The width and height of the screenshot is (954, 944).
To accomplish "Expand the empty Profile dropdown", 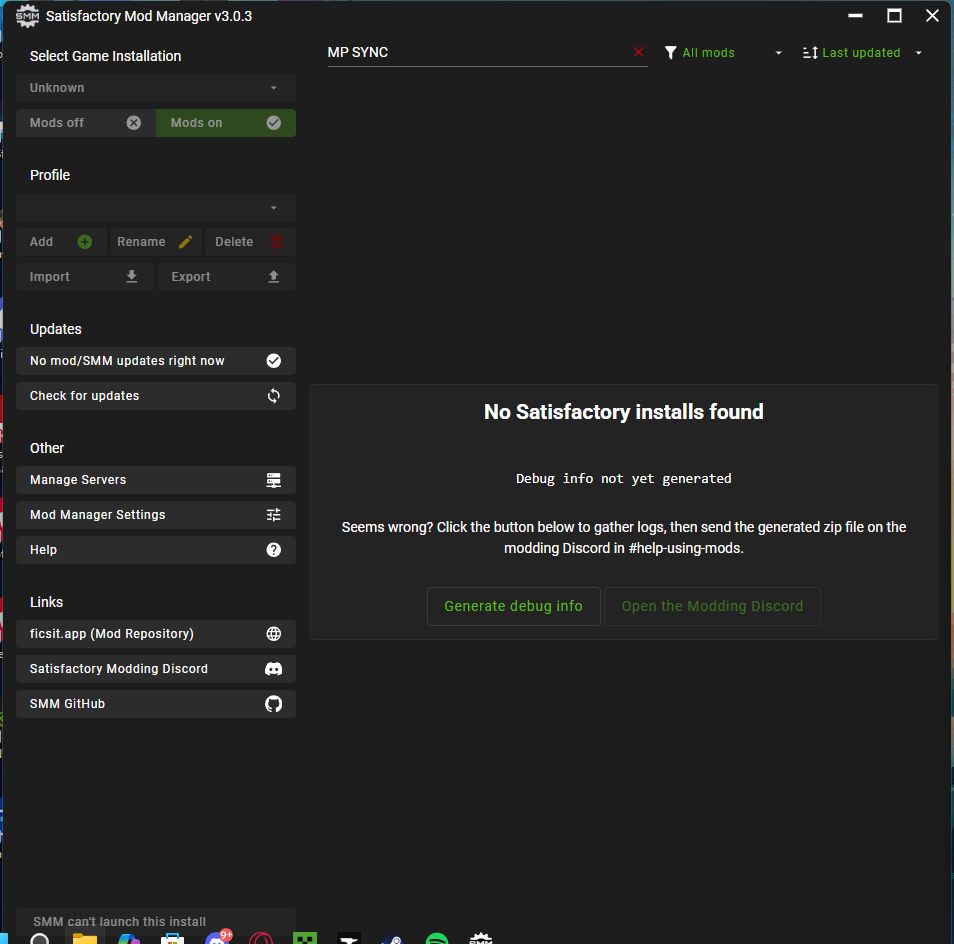I will (x=156, y=208).
